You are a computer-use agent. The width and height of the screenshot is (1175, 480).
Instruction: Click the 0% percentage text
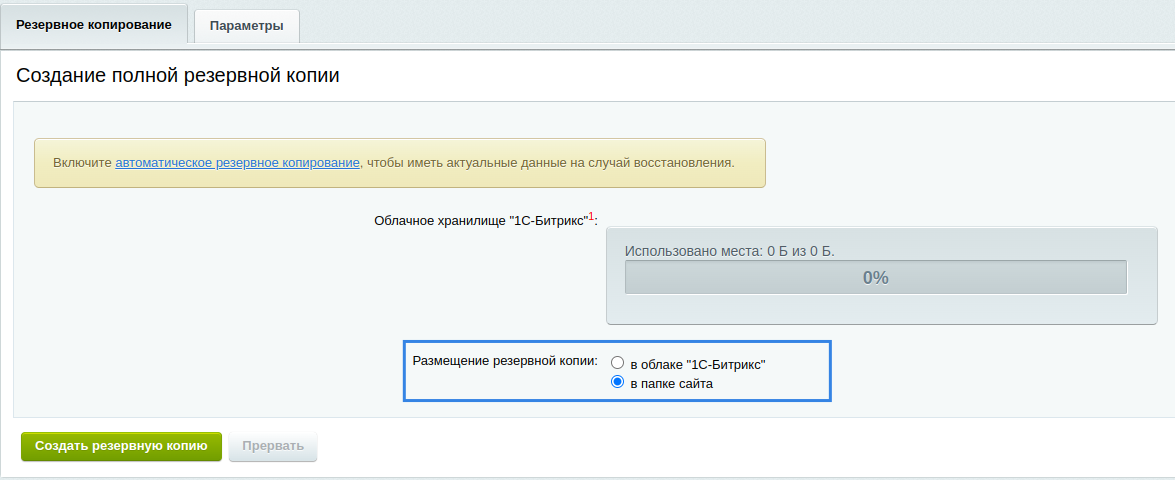[x=875, y=278]
